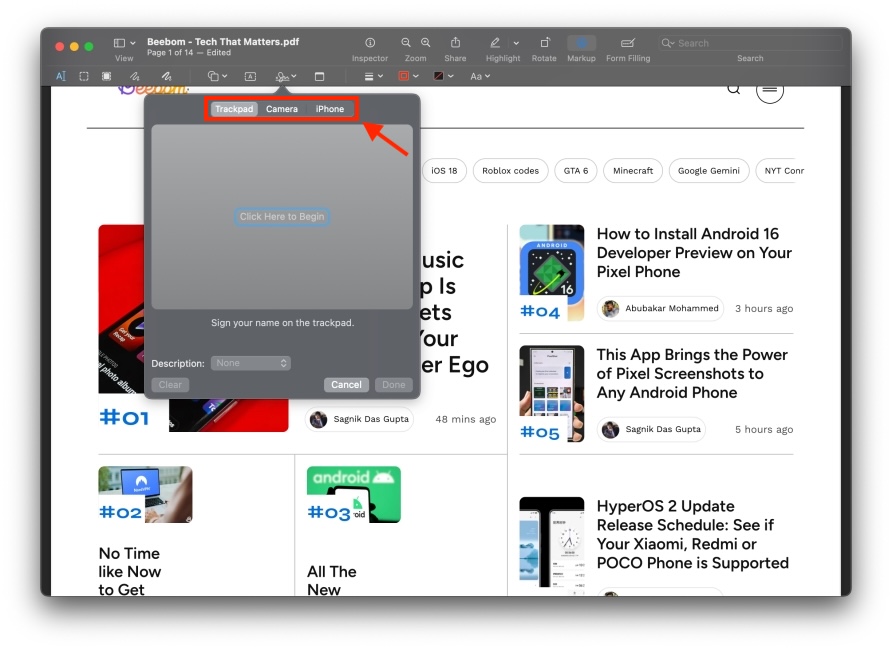Select the Highlight pen icon
Image resolution: width=892 pixels, height=650 pixels.
(x=495, y=43)
